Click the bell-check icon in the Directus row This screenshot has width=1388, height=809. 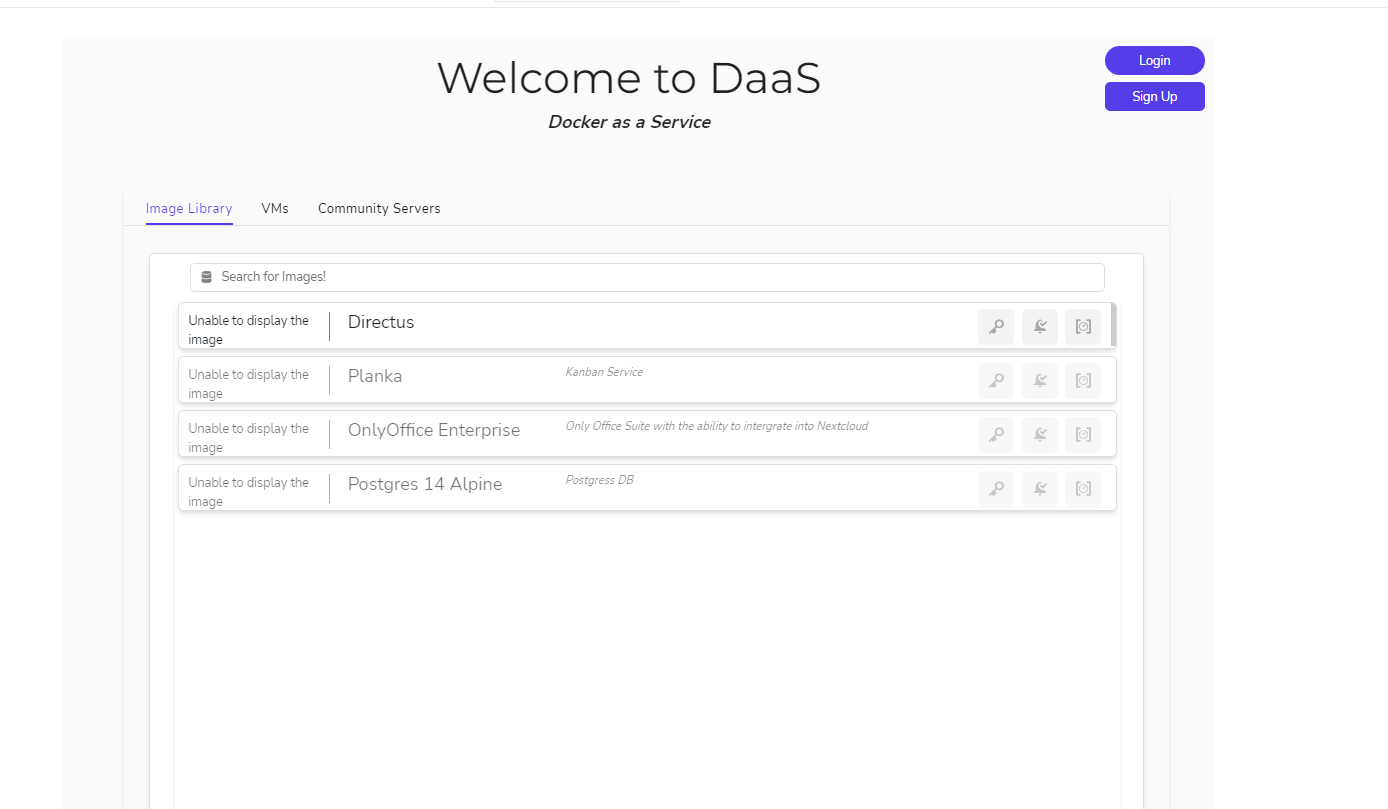[x=1040, y=327]
